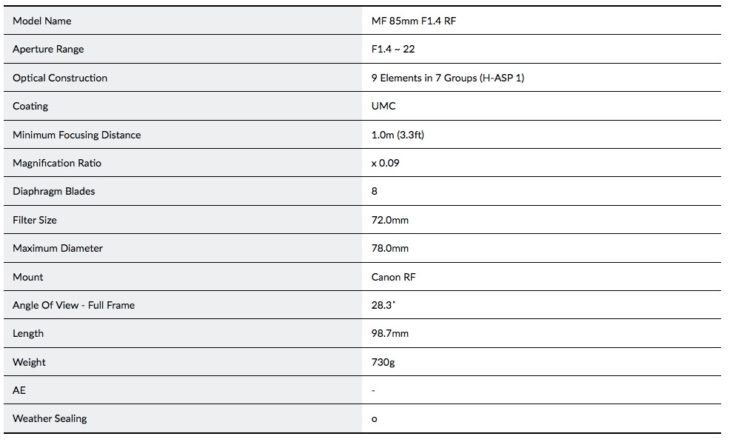Click the Model Name label
Screen dimensions: 730x442
pyautogui.click(x=42, y=21)
